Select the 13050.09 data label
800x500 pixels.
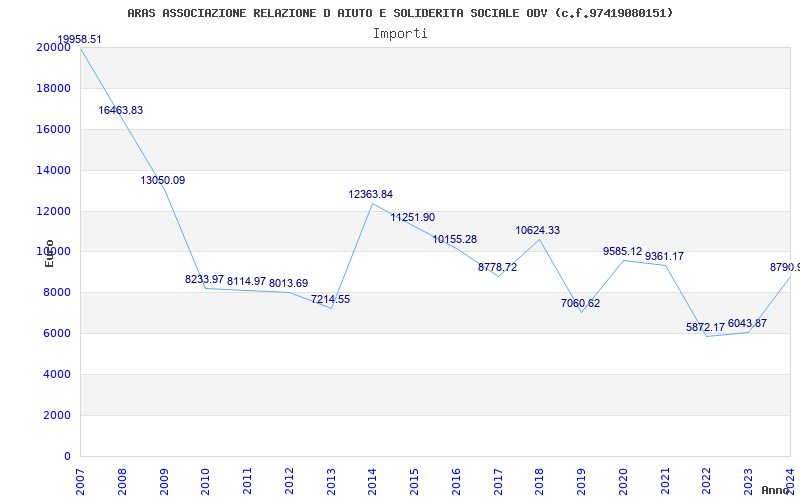[x=163, y=180]
